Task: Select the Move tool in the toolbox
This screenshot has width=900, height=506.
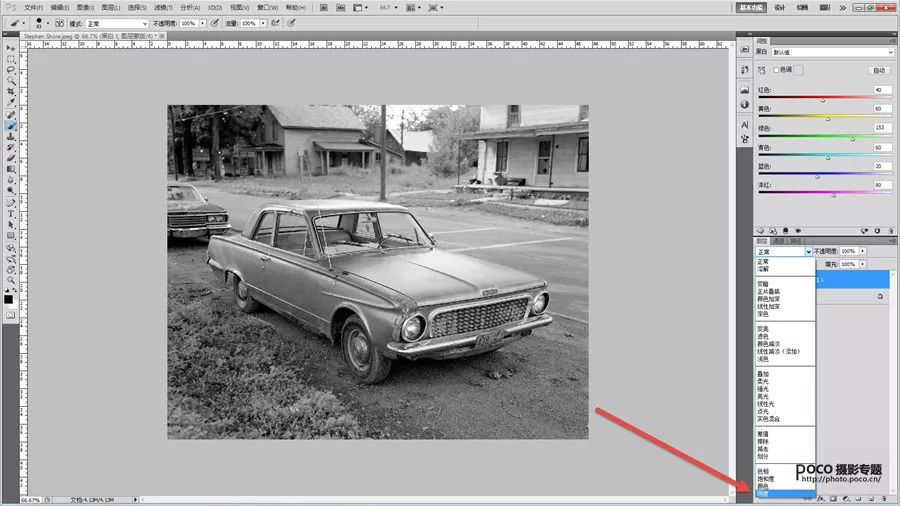Action: click(10, 48)
